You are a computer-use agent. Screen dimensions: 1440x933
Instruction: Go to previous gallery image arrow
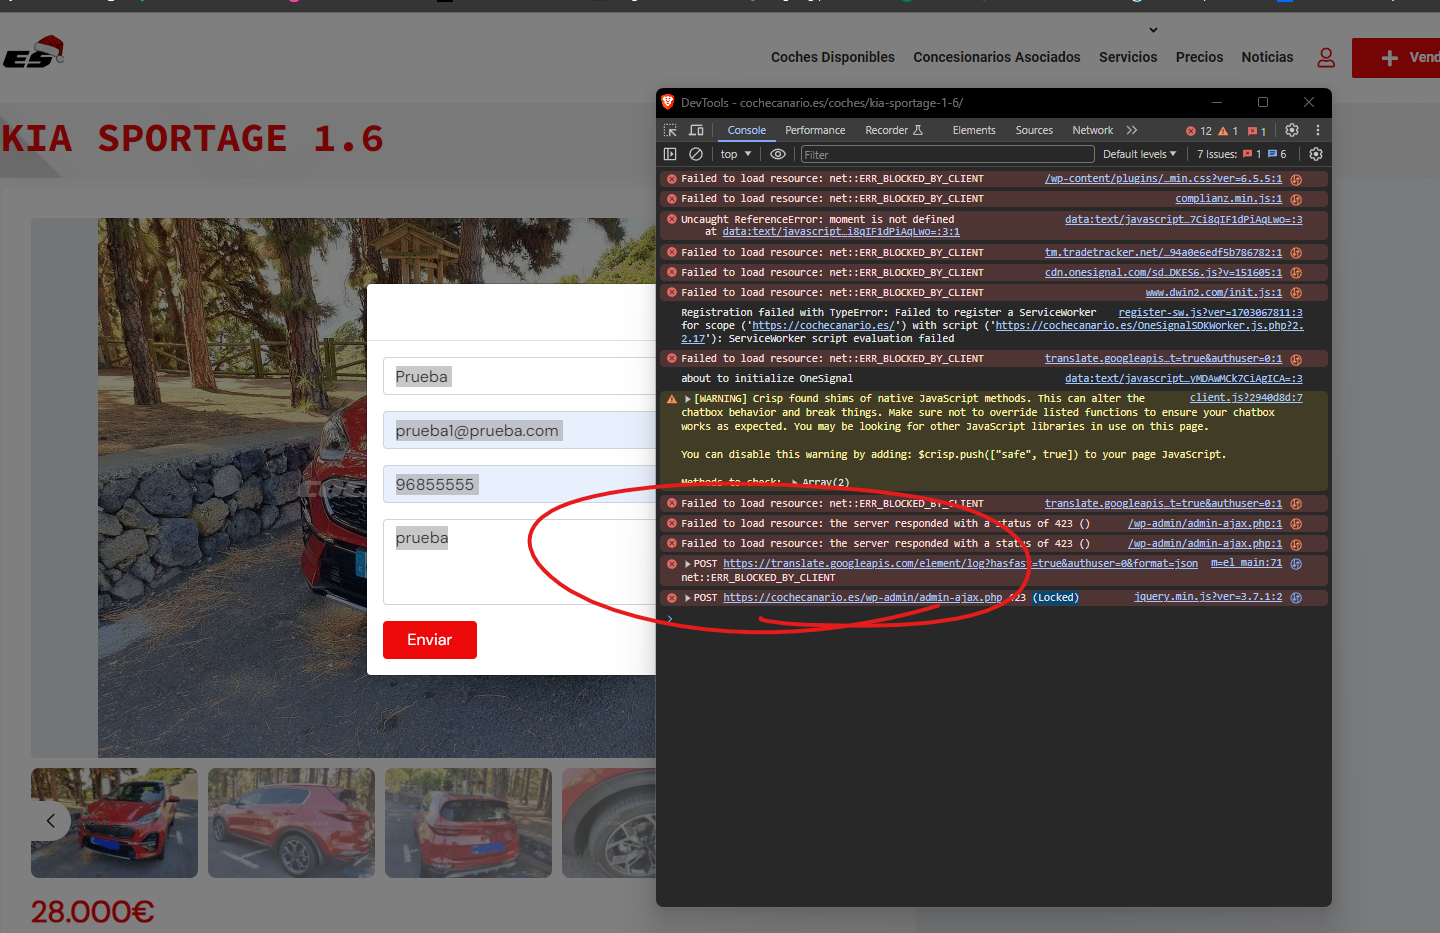[50, 821]
